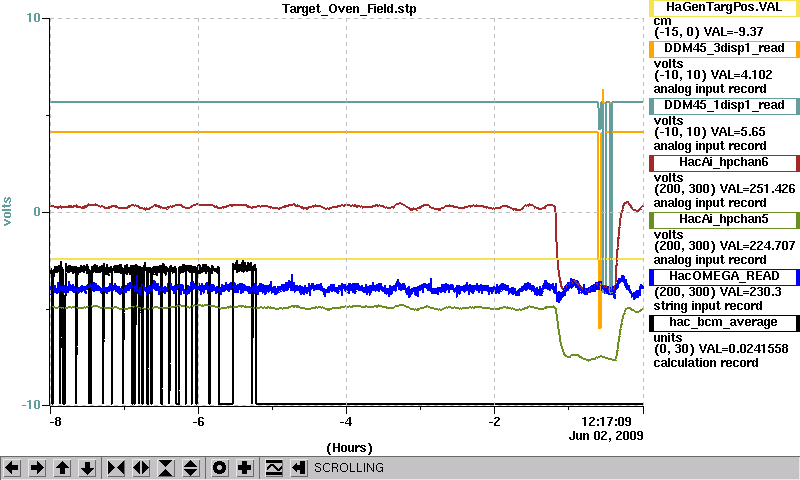Select the DDM45_1disp1_read curve legend
The image size is (800, 480).
click(724, 106)
